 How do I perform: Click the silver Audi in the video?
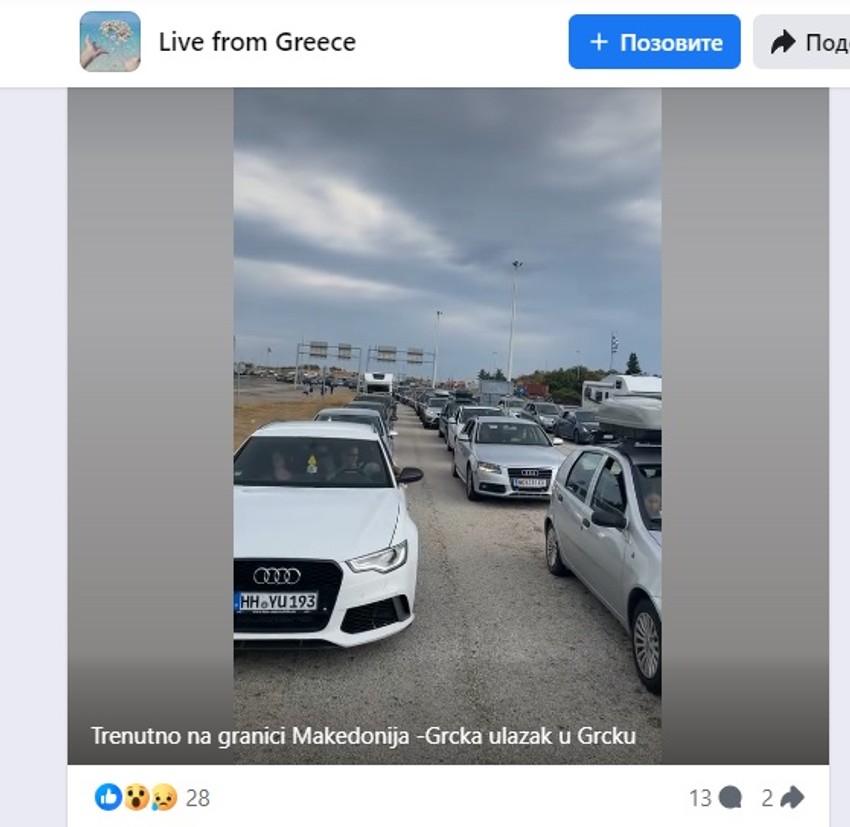coord(507,458)
